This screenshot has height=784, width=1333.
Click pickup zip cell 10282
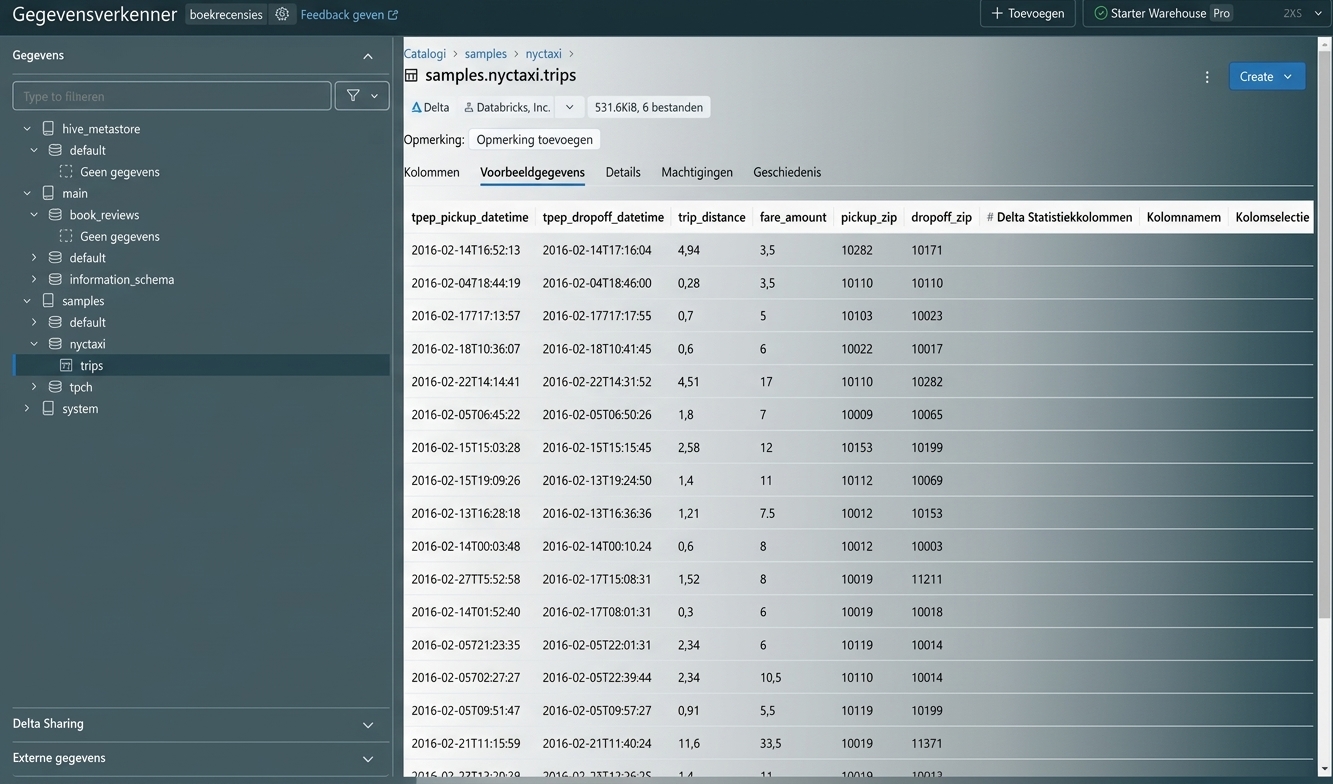click(x=857, y=250)
